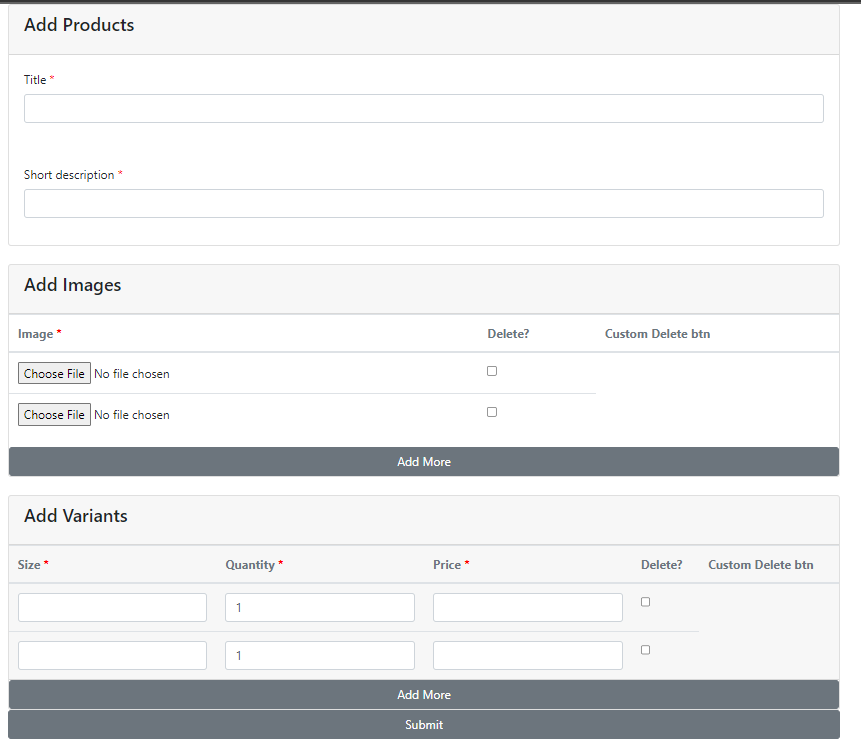Screen dimensions: 861x756
Task: Tick Delete checkbox for second image row
Action: coord(492,412)
